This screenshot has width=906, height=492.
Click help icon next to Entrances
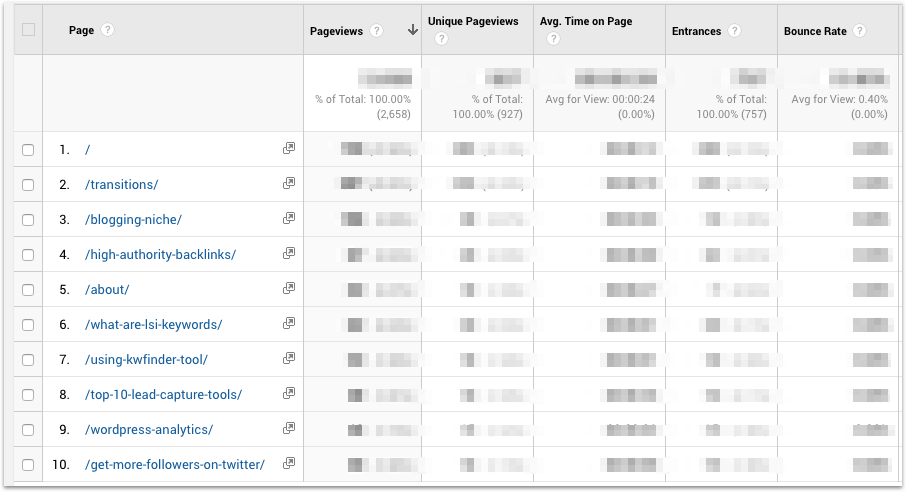(x=735, y=31)
